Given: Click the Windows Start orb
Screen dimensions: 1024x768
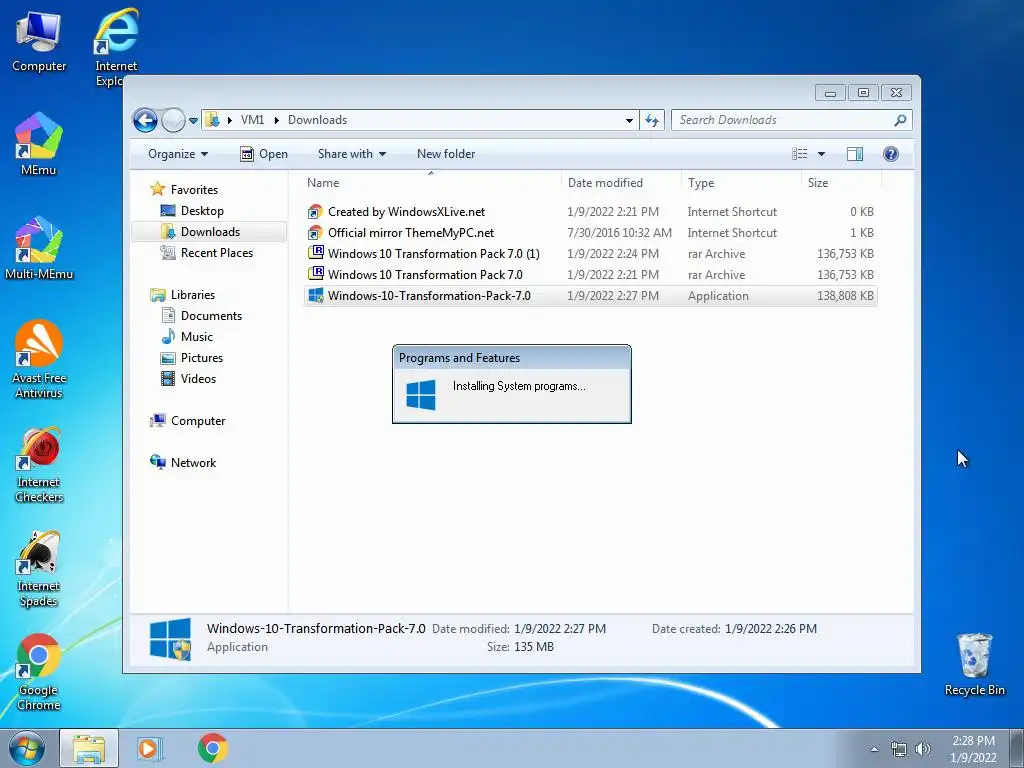Looking at the screenshot, I should pyautogui.click(x=27, y=748).
